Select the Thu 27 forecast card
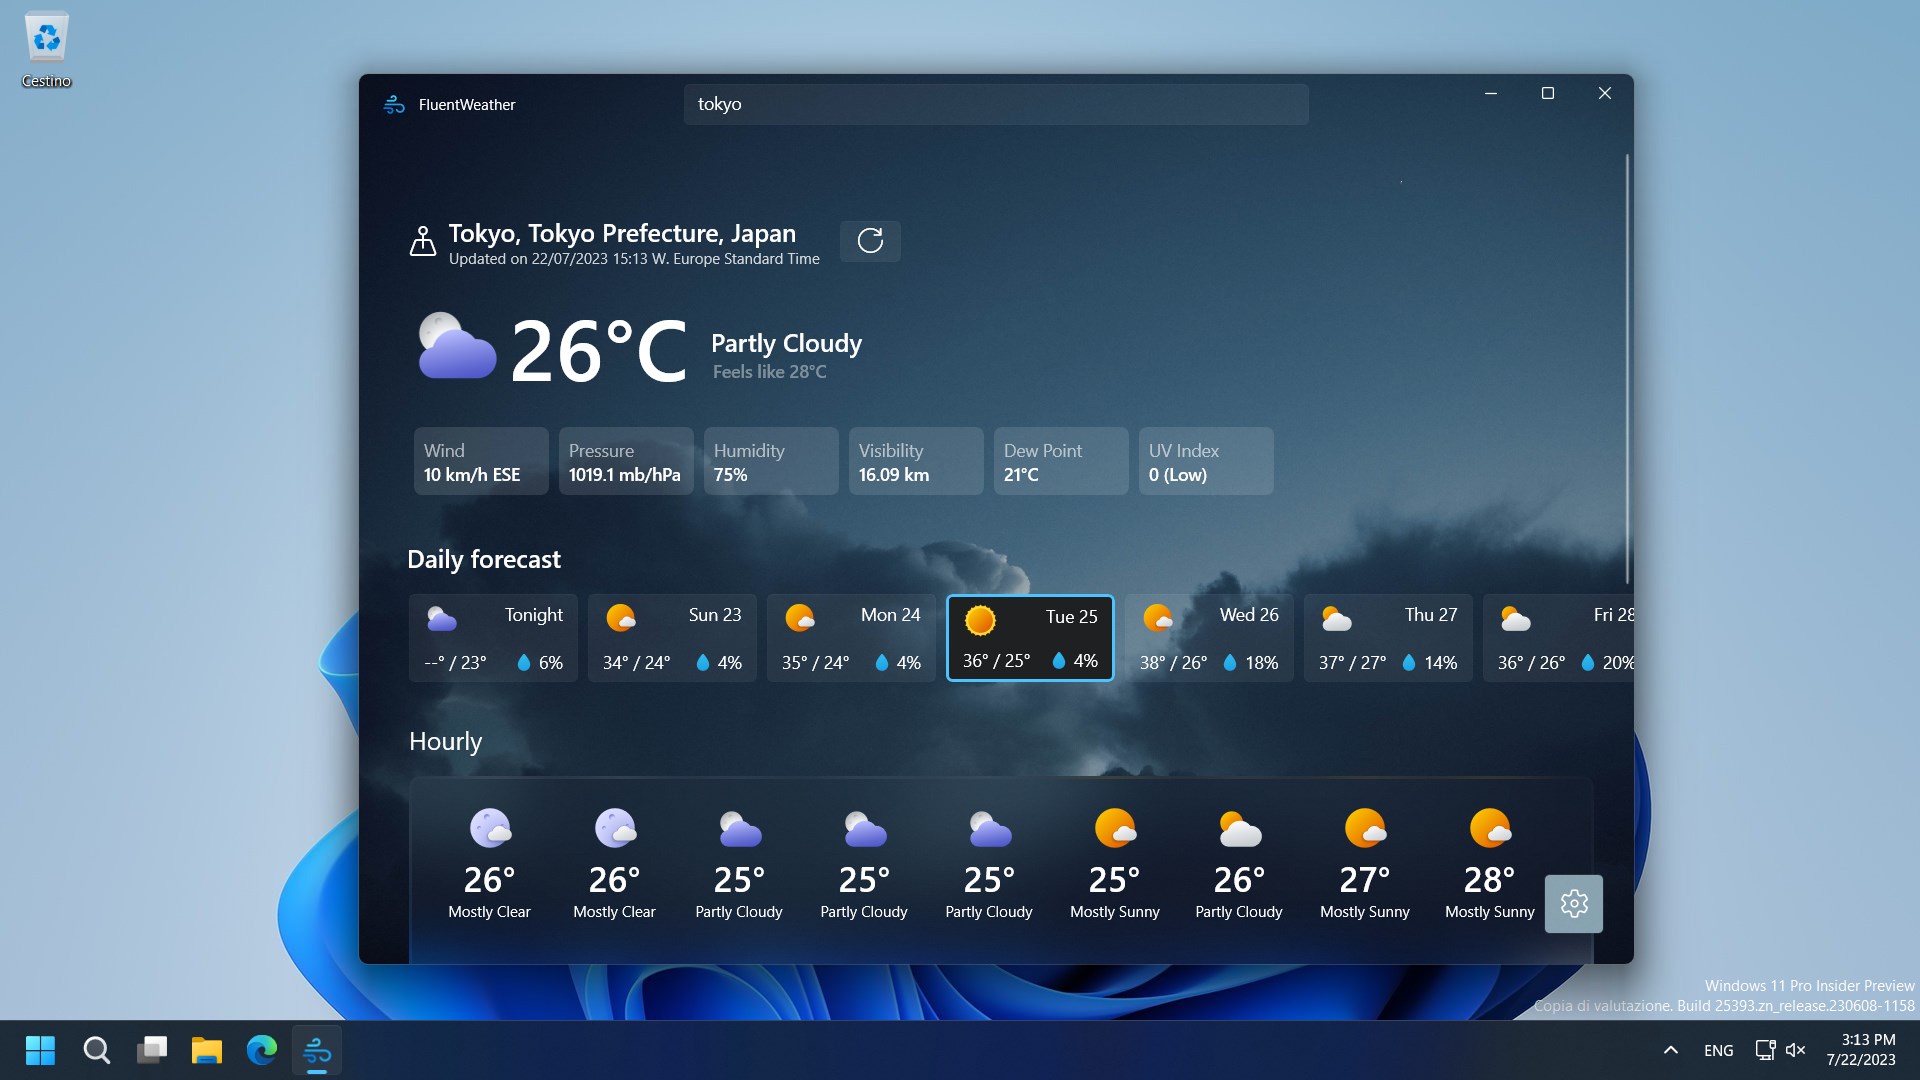Image resolution: width=1920 pixels, height=1080 pixels. [1388, 637]
